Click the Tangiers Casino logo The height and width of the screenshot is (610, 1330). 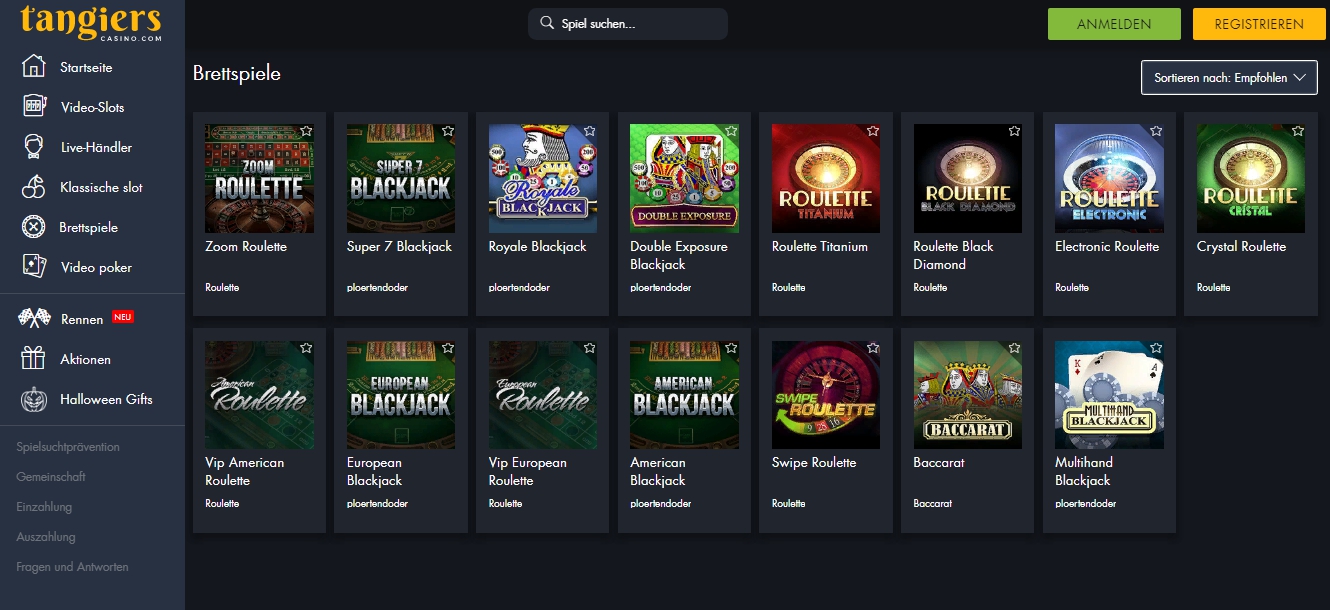(x=91, y=23)
